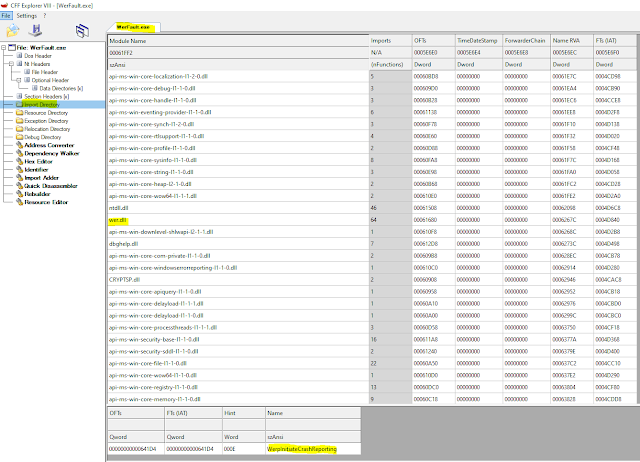
Task: Click the Identifier wrench icon
Action: click(19, 170)
